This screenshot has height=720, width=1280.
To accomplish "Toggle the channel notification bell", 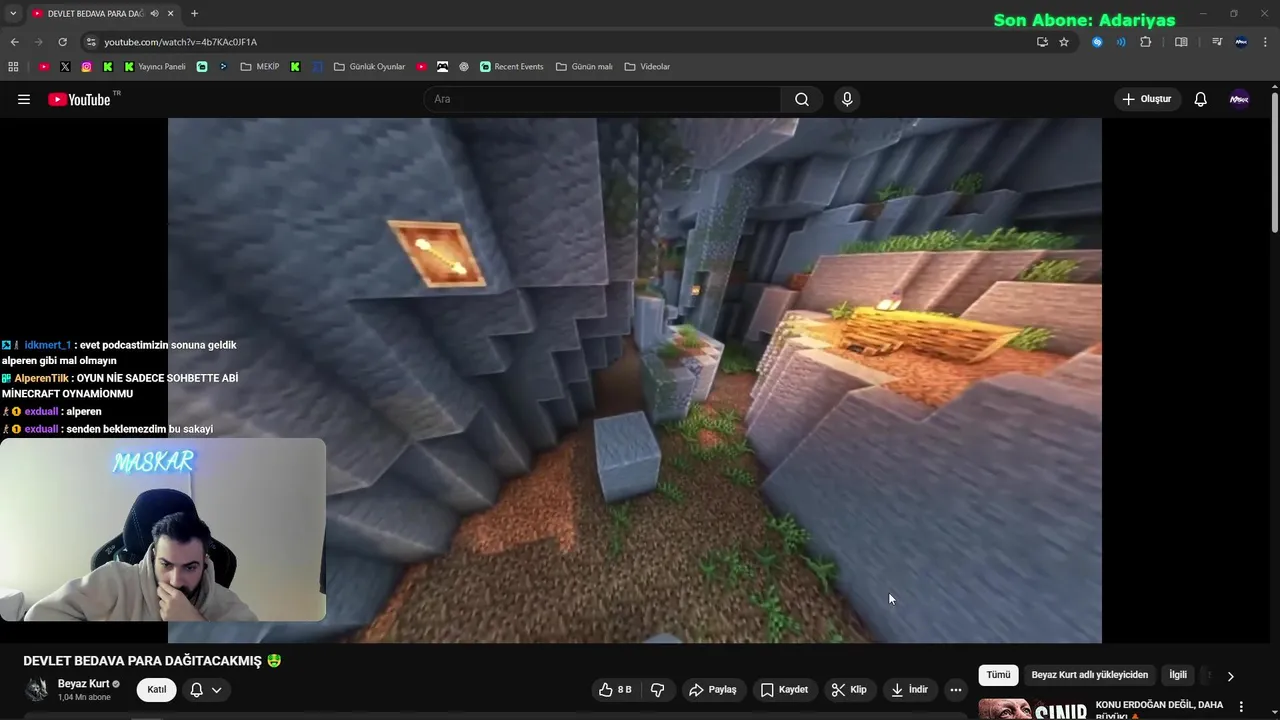I will pos(197,690).
